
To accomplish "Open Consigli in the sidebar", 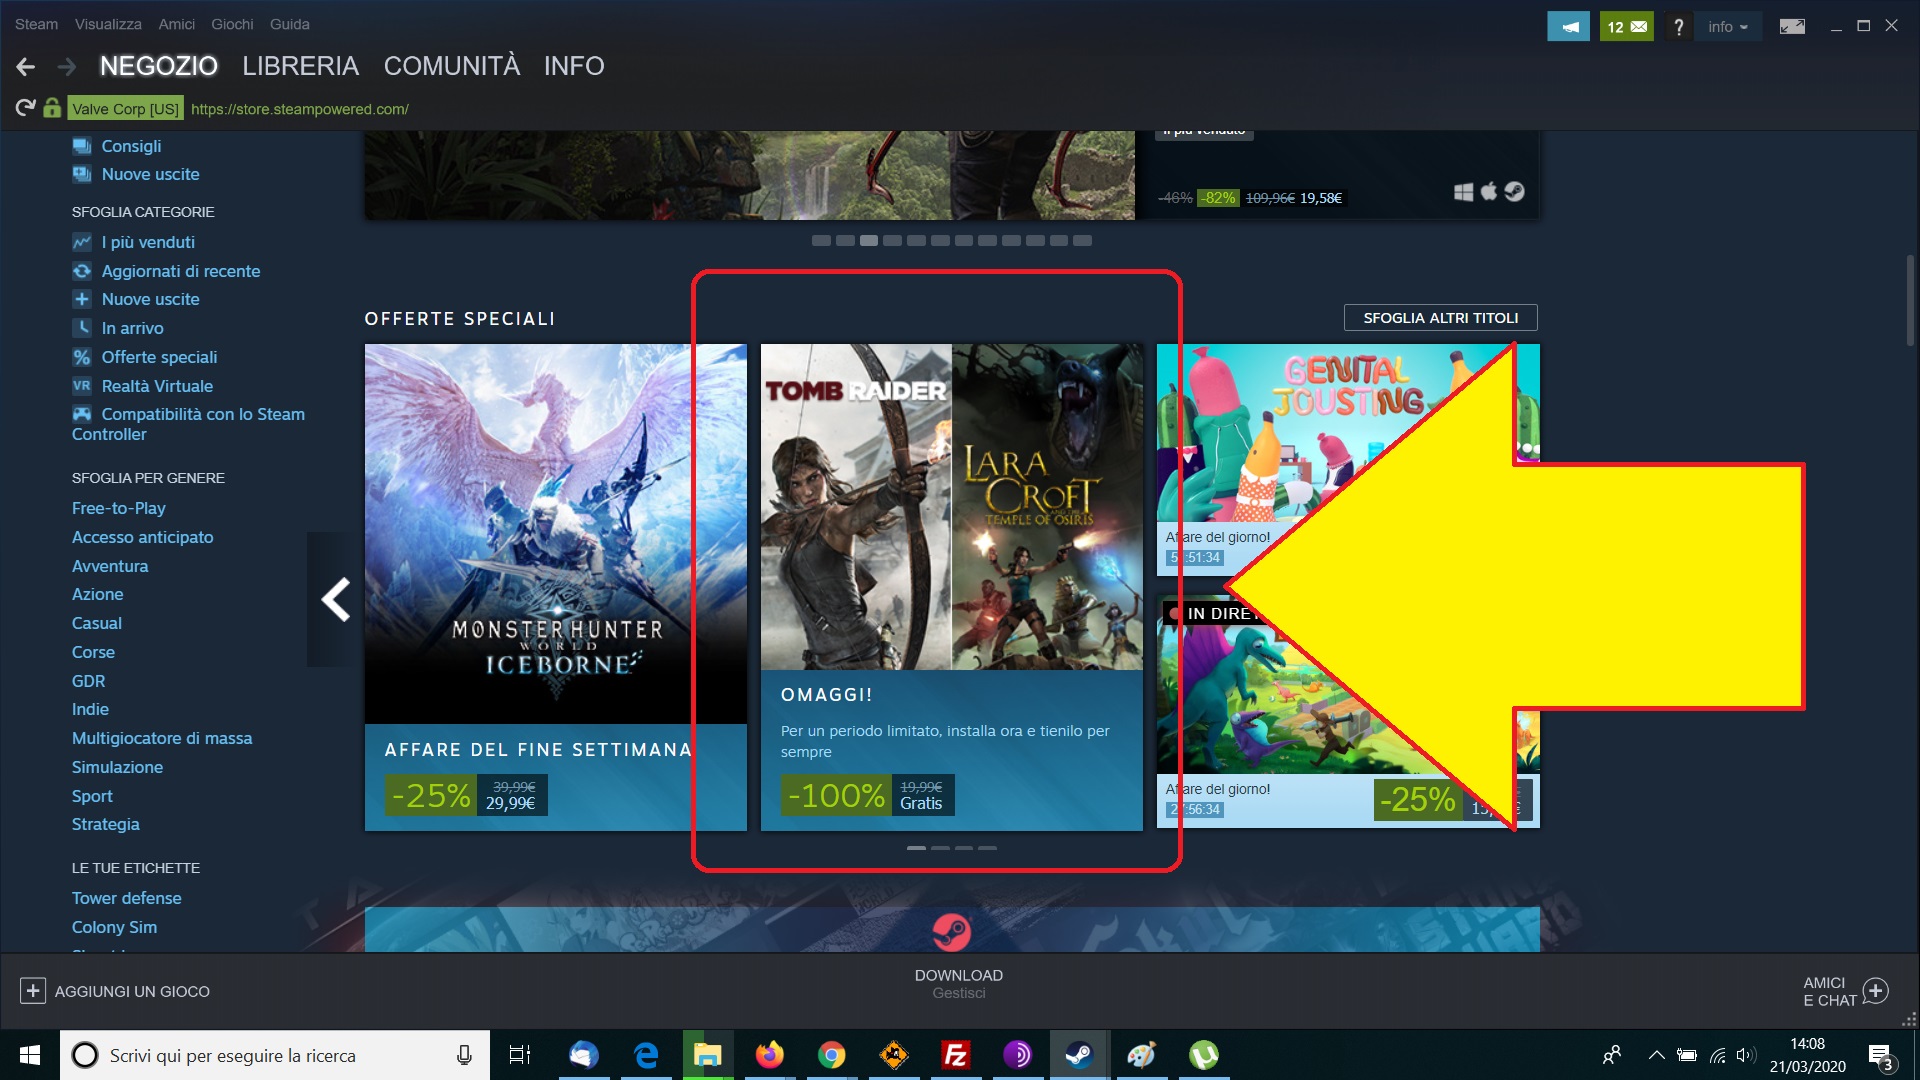I will pos(131,146).
